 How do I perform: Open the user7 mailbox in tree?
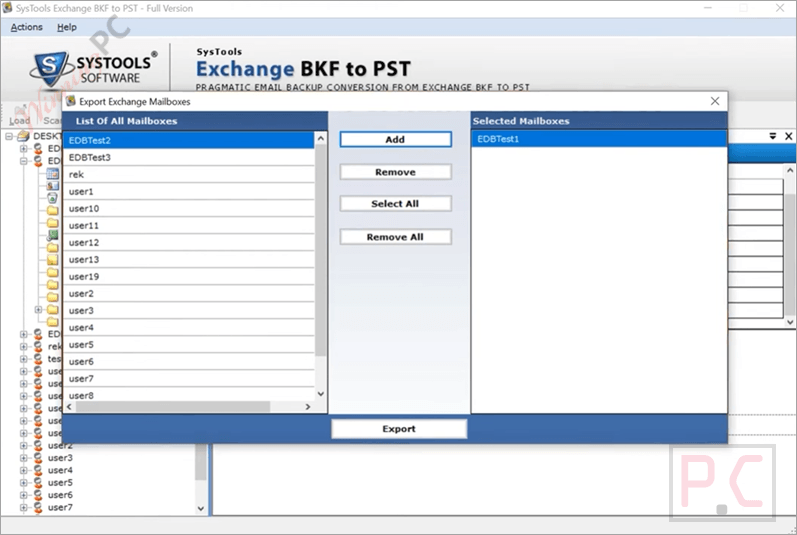click(x=60, y=508)
